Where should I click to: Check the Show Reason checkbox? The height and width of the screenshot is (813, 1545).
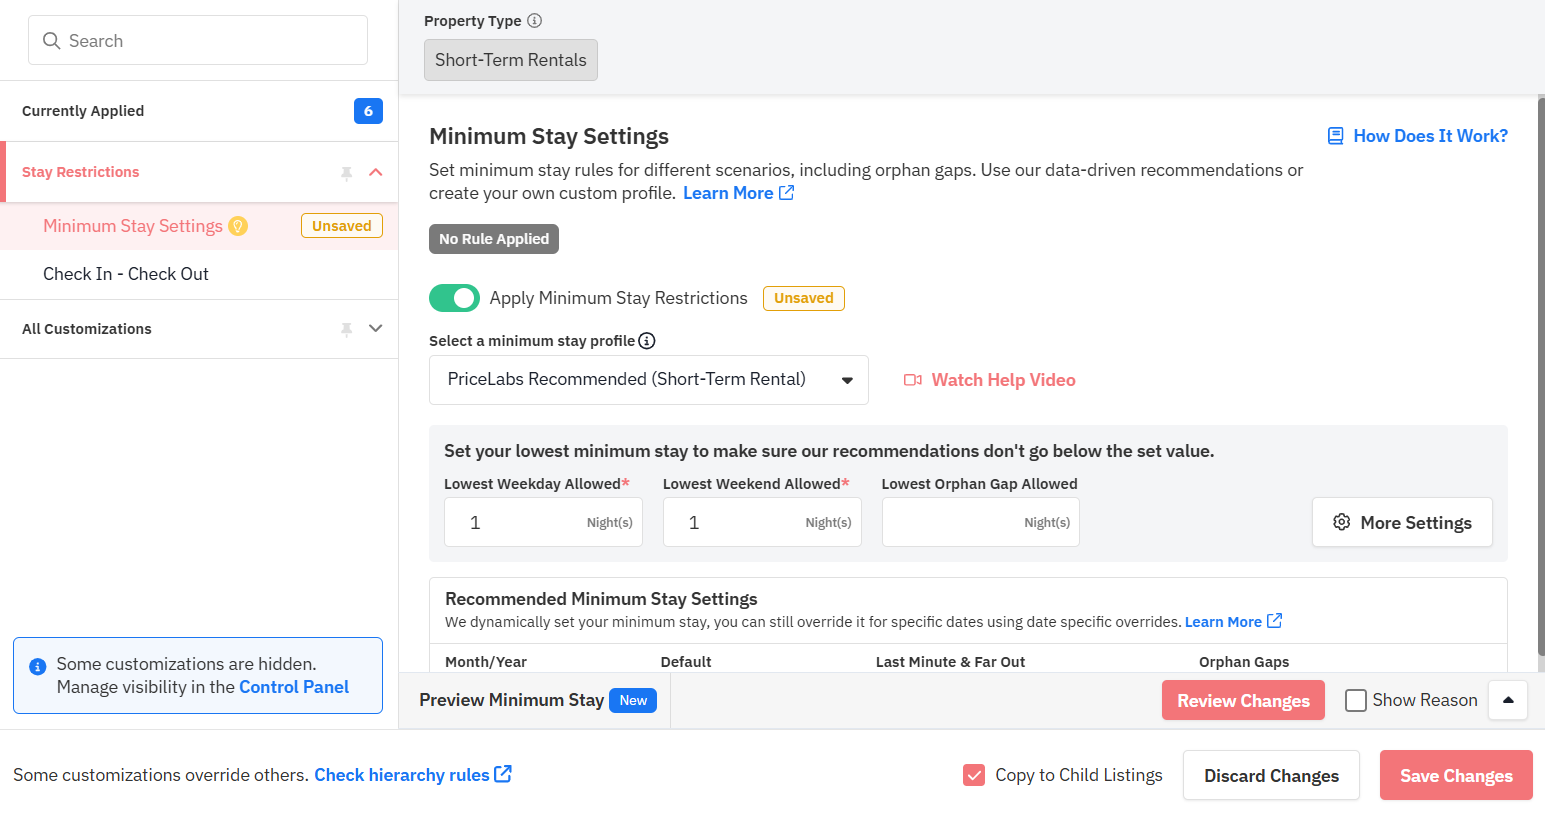click(1356, 700)
